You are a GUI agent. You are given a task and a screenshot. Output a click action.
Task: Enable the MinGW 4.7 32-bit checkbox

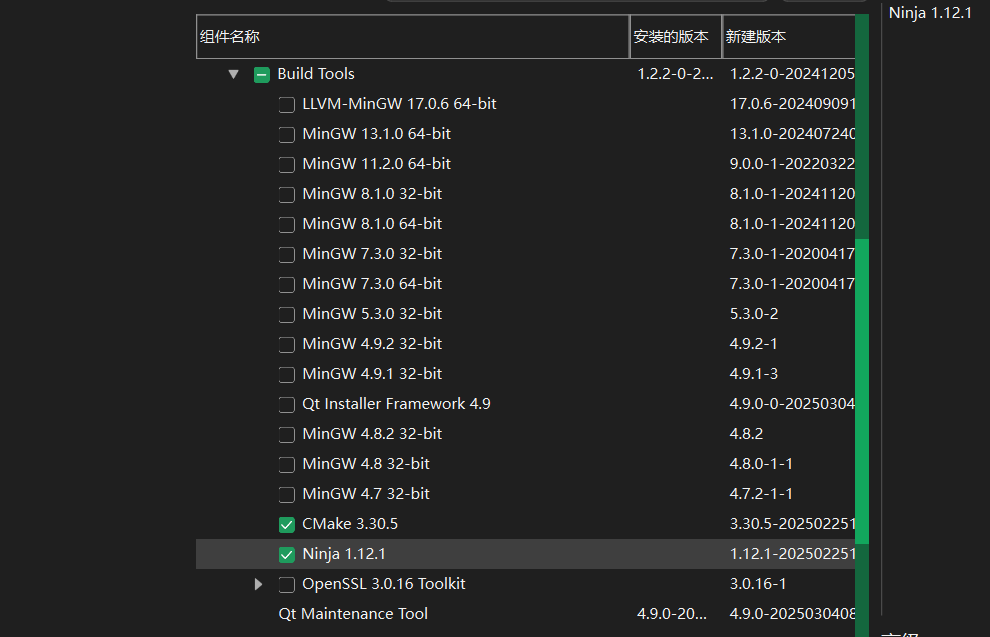[x=287, y=494]
